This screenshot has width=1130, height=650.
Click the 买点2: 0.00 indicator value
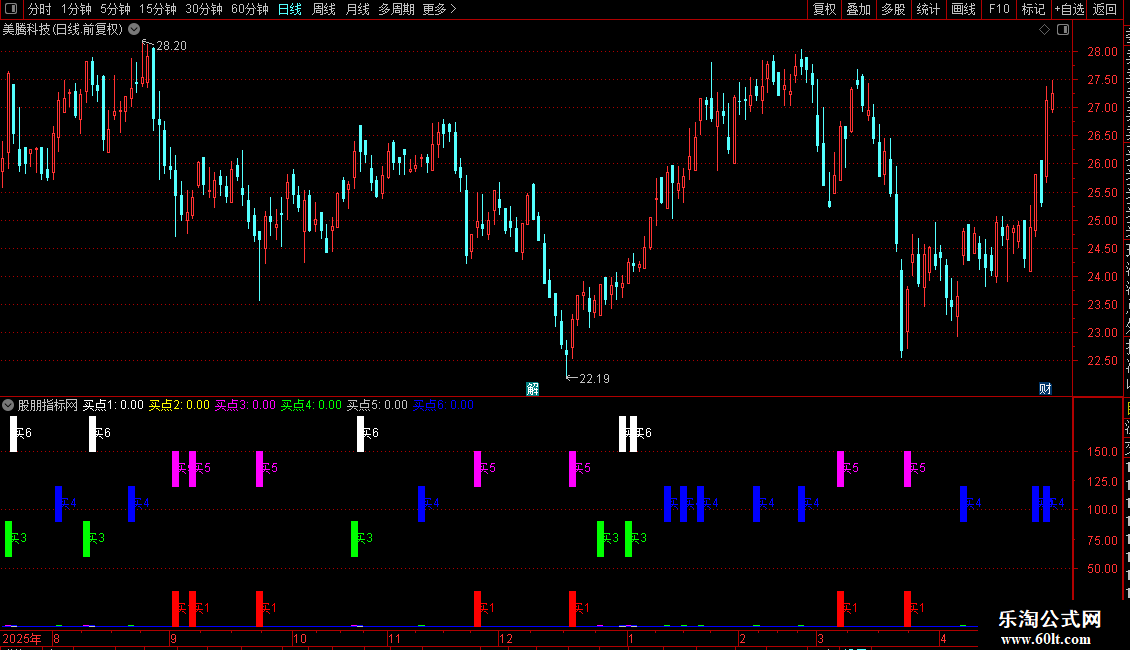pyautogui.click(x=179, y=405)
